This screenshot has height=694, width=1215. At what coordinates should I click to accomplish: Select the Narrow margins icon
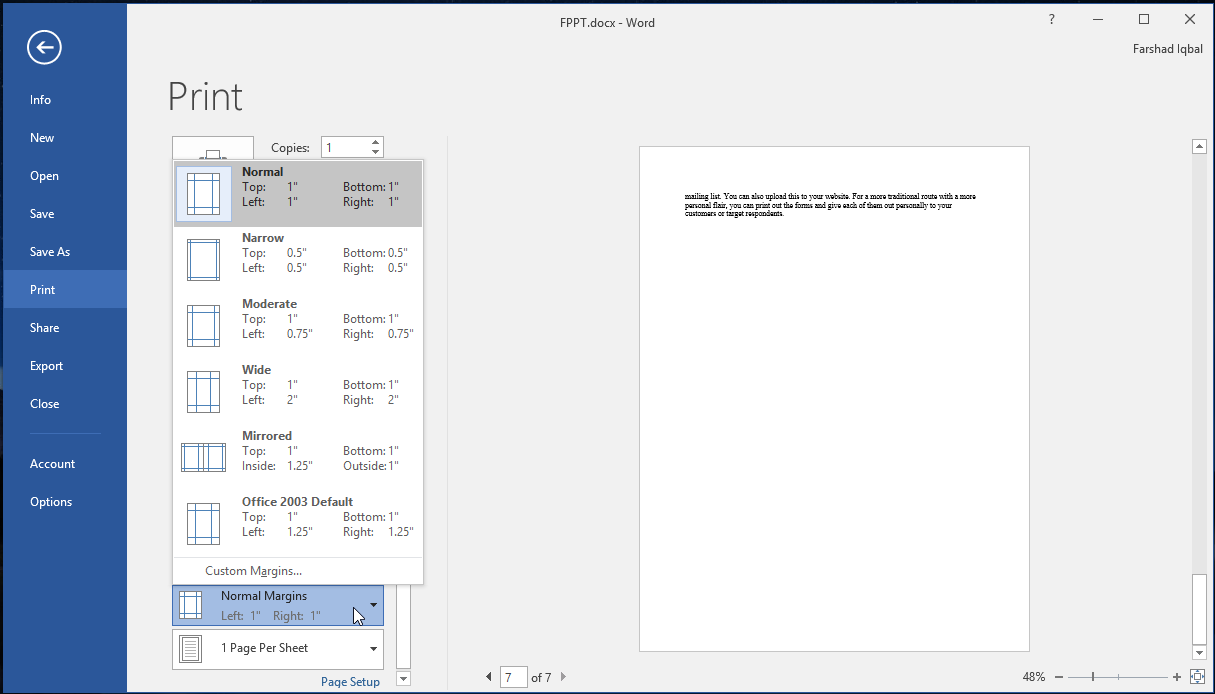tap(203, 260)
